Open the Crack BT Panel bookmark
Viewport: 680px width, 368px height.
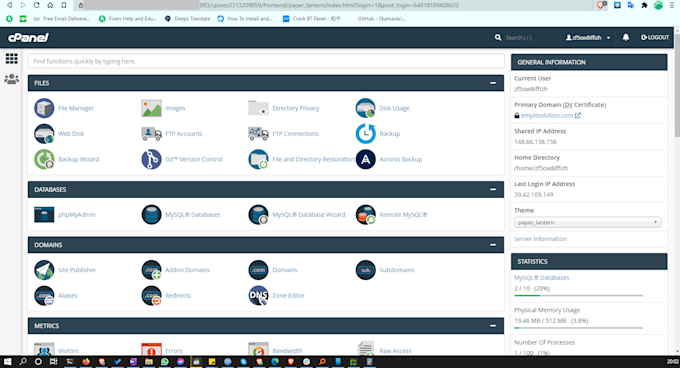click(312, 19)
